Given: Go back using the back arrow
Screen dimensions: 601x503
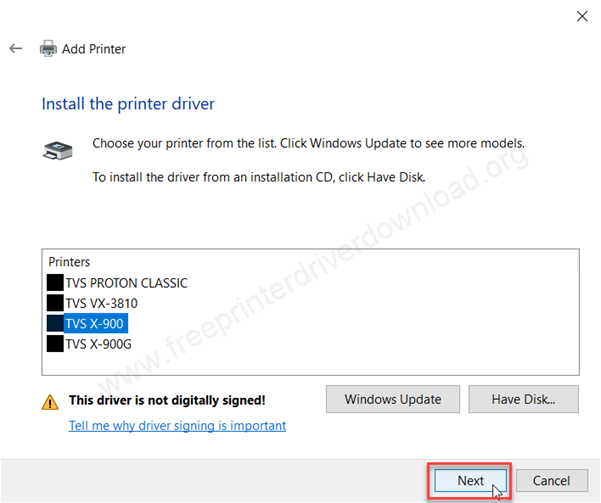Looking at the screenshot, I should pos(16,48).
